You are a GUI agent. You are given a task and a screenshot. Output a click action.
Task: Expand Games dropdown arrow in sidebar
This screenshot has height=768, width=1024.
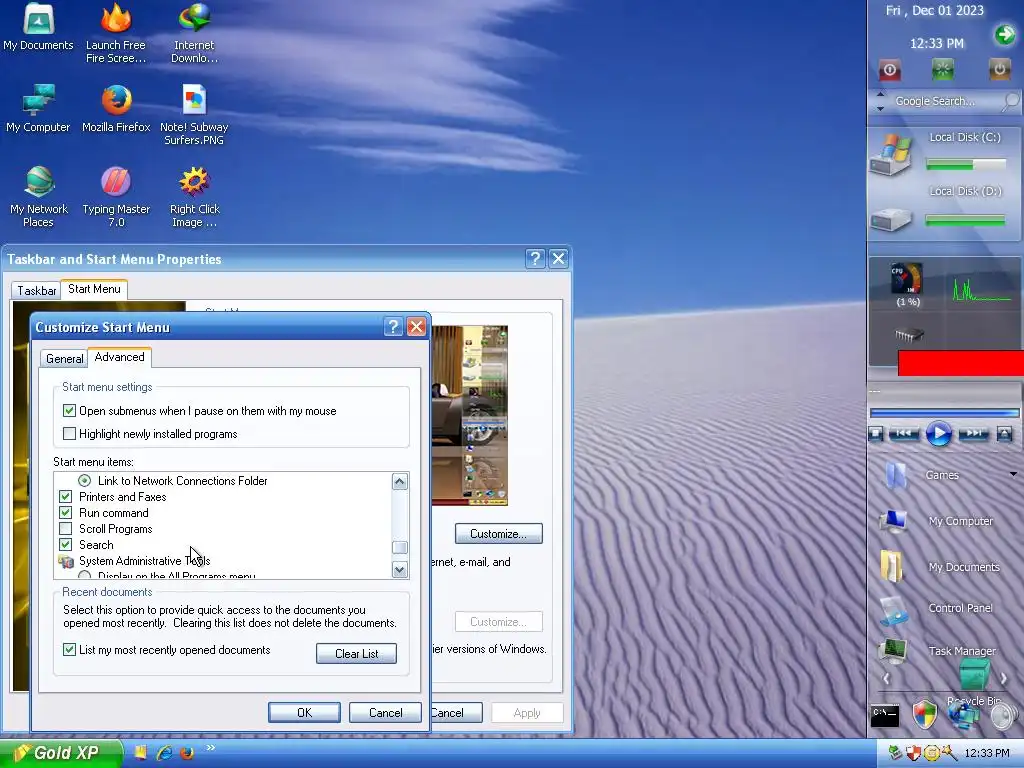pos(1013,474)
